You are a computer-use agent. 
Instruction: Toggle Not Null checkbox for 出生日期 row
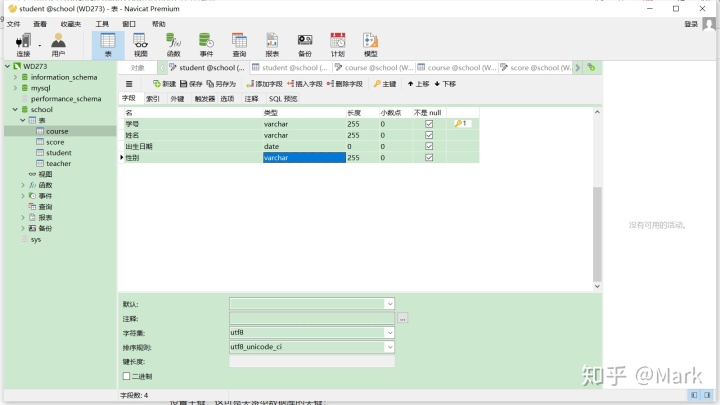(429, 146)
